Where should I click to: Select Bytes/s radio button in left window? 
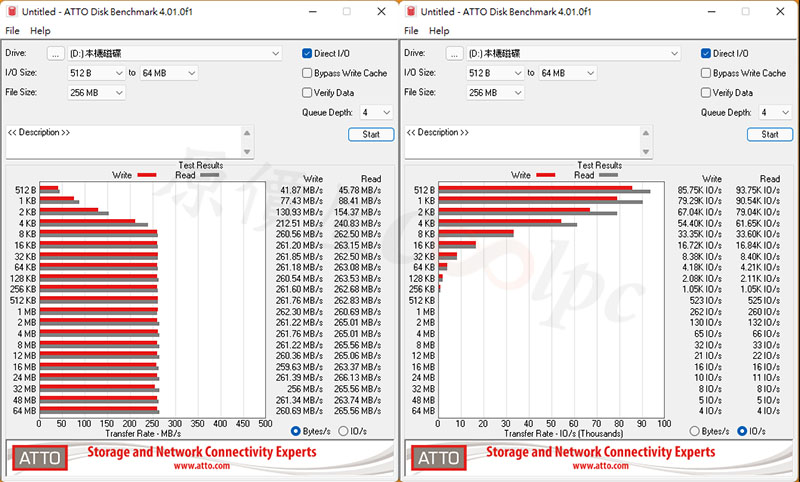pos(295,432)
